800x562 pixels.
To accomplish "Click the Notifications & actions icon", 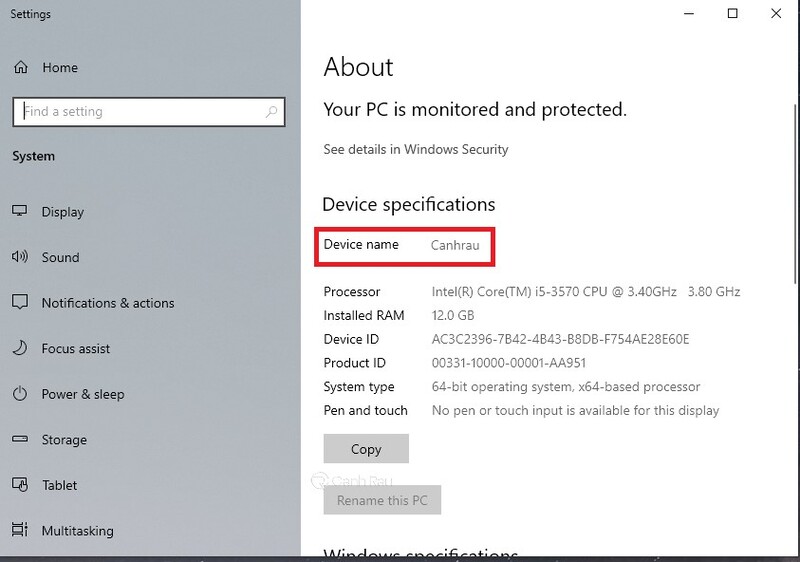I will tap(20, 302).
